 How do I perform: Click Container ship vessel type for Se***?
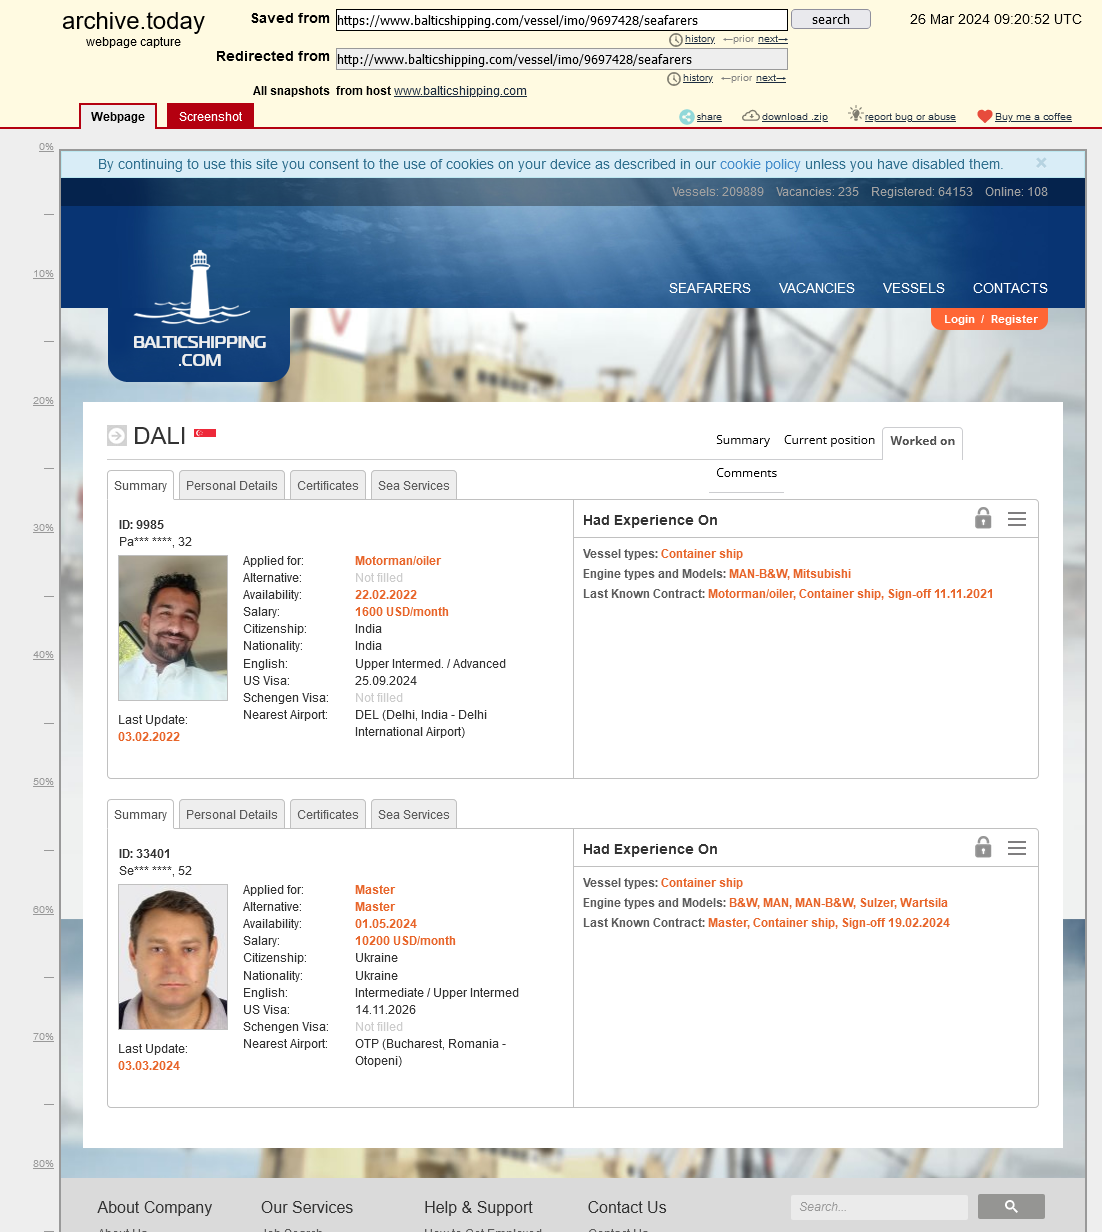pos(702,883)
